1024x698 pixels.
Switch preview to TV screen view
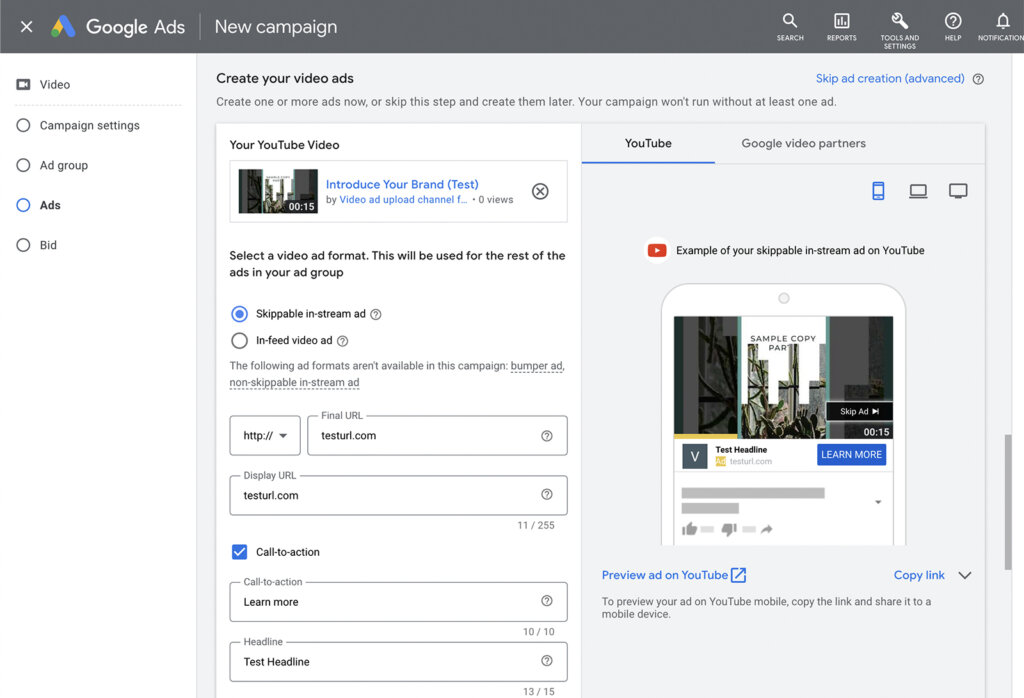coord(958,191)
